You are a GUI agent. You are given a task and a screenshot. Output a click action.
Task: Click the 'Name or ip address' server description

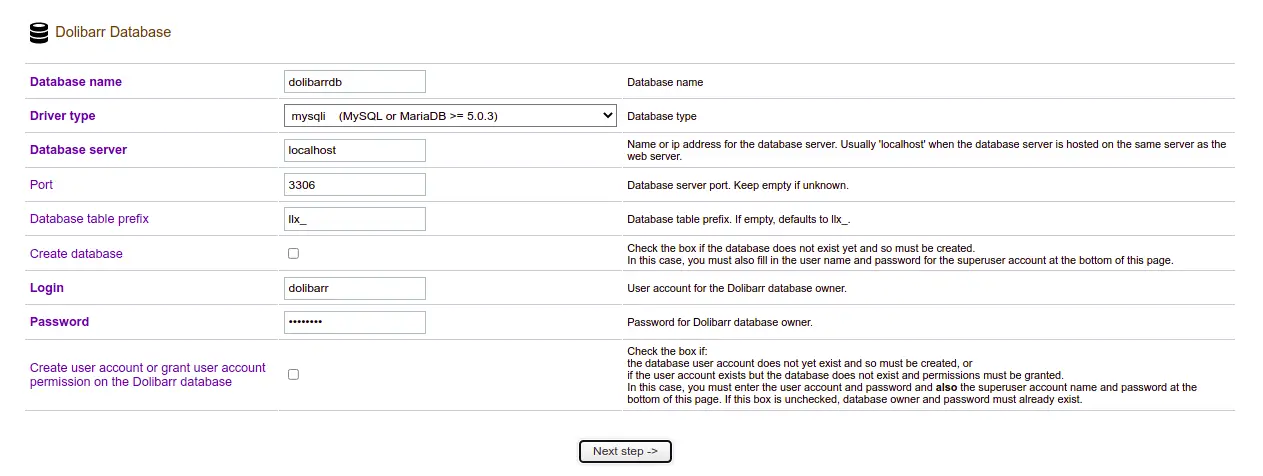click(x=926, y=151)
